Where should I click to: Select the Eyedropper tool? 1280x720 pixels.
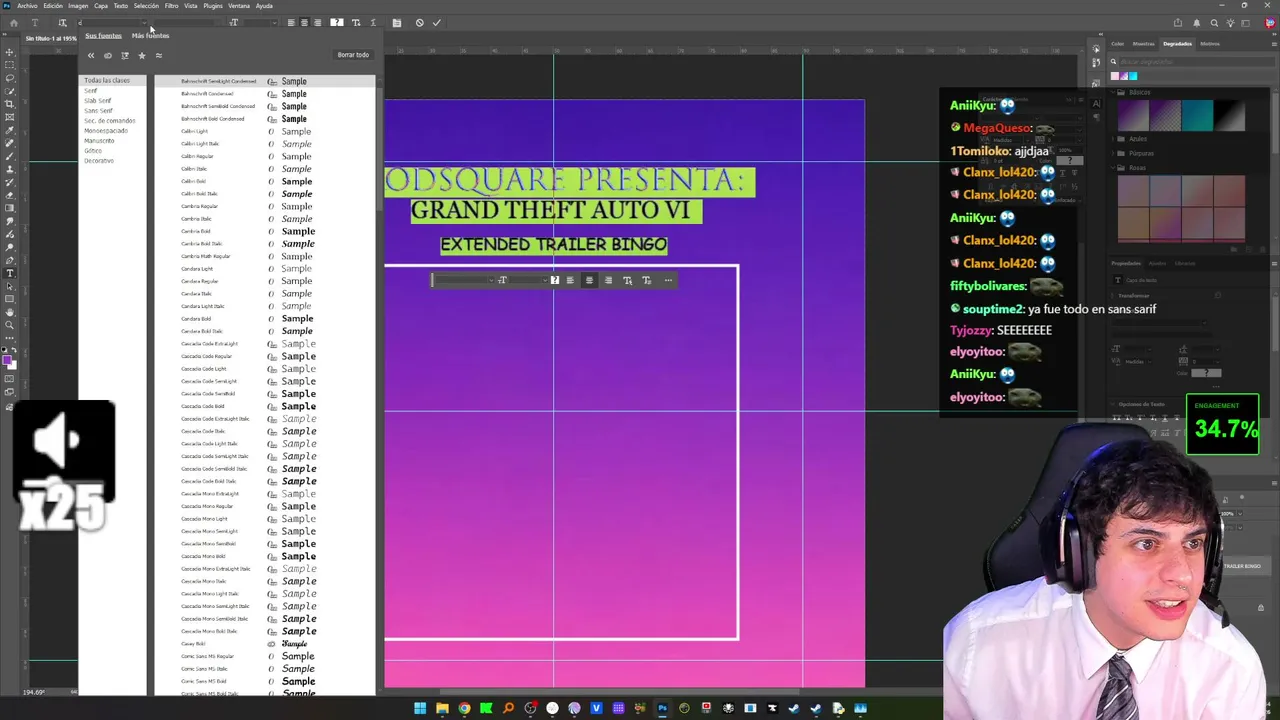(10, 130)
